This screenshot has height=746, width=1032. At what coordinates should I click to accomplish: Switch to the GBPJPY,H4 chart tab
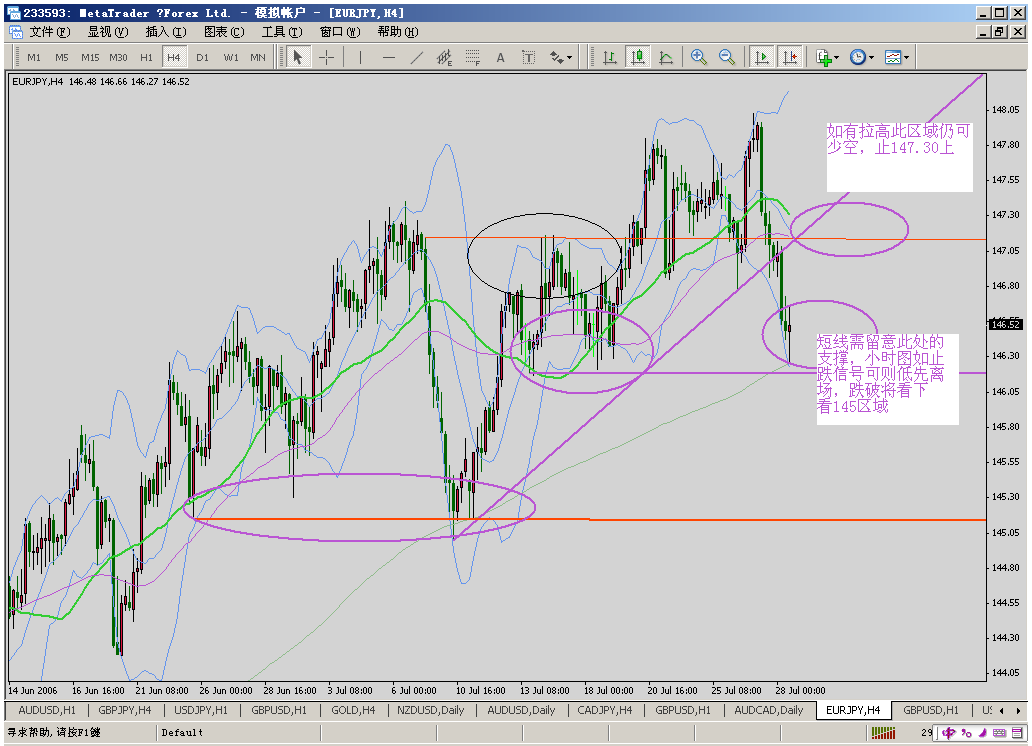[125, 710]
